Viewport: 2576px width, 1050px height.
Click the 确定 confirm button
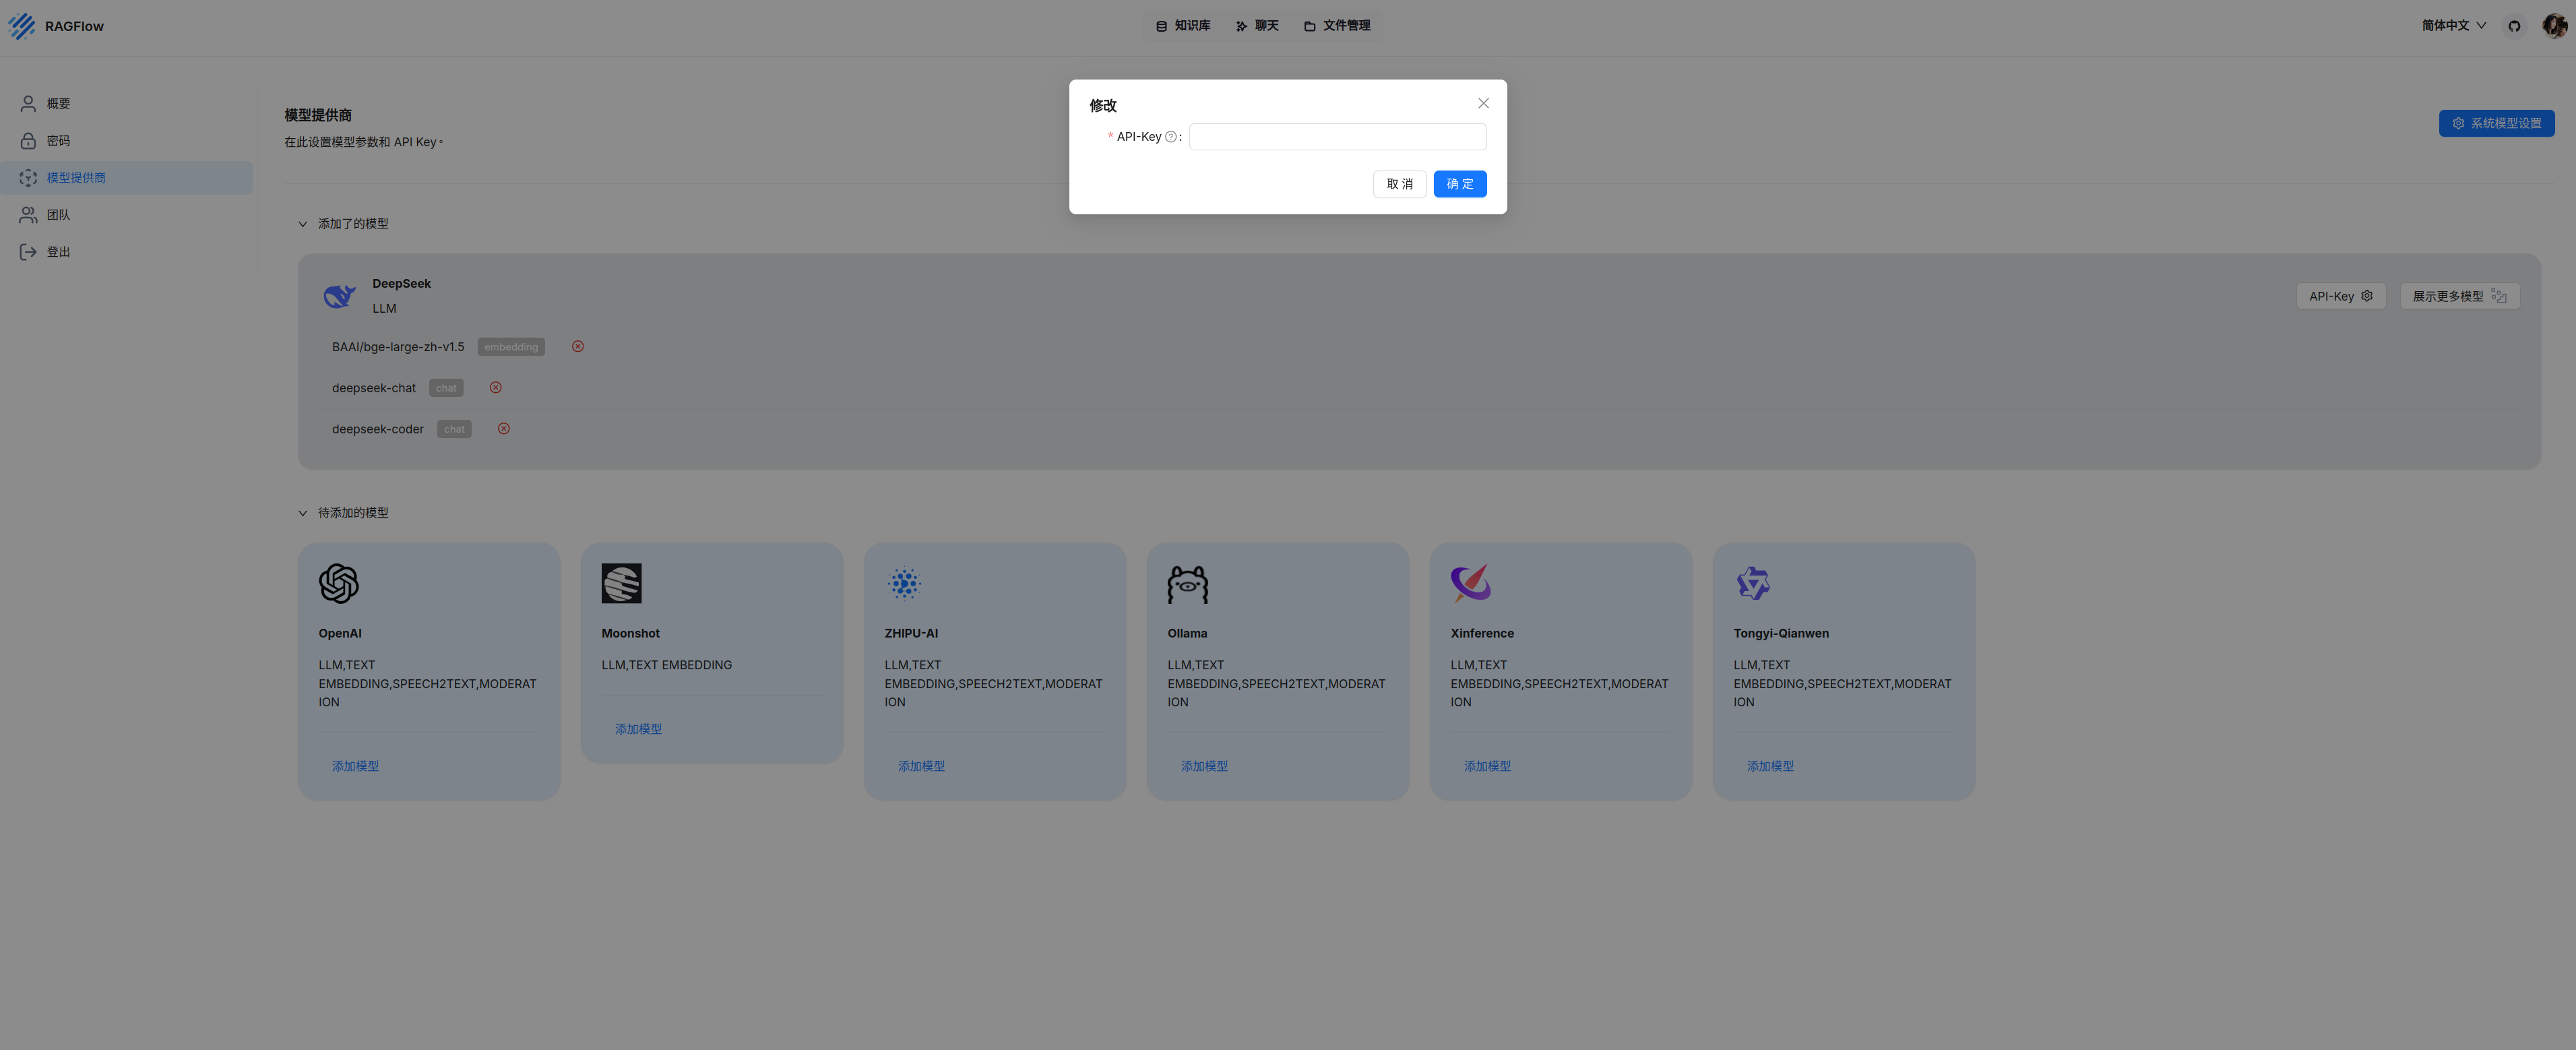1459,184
